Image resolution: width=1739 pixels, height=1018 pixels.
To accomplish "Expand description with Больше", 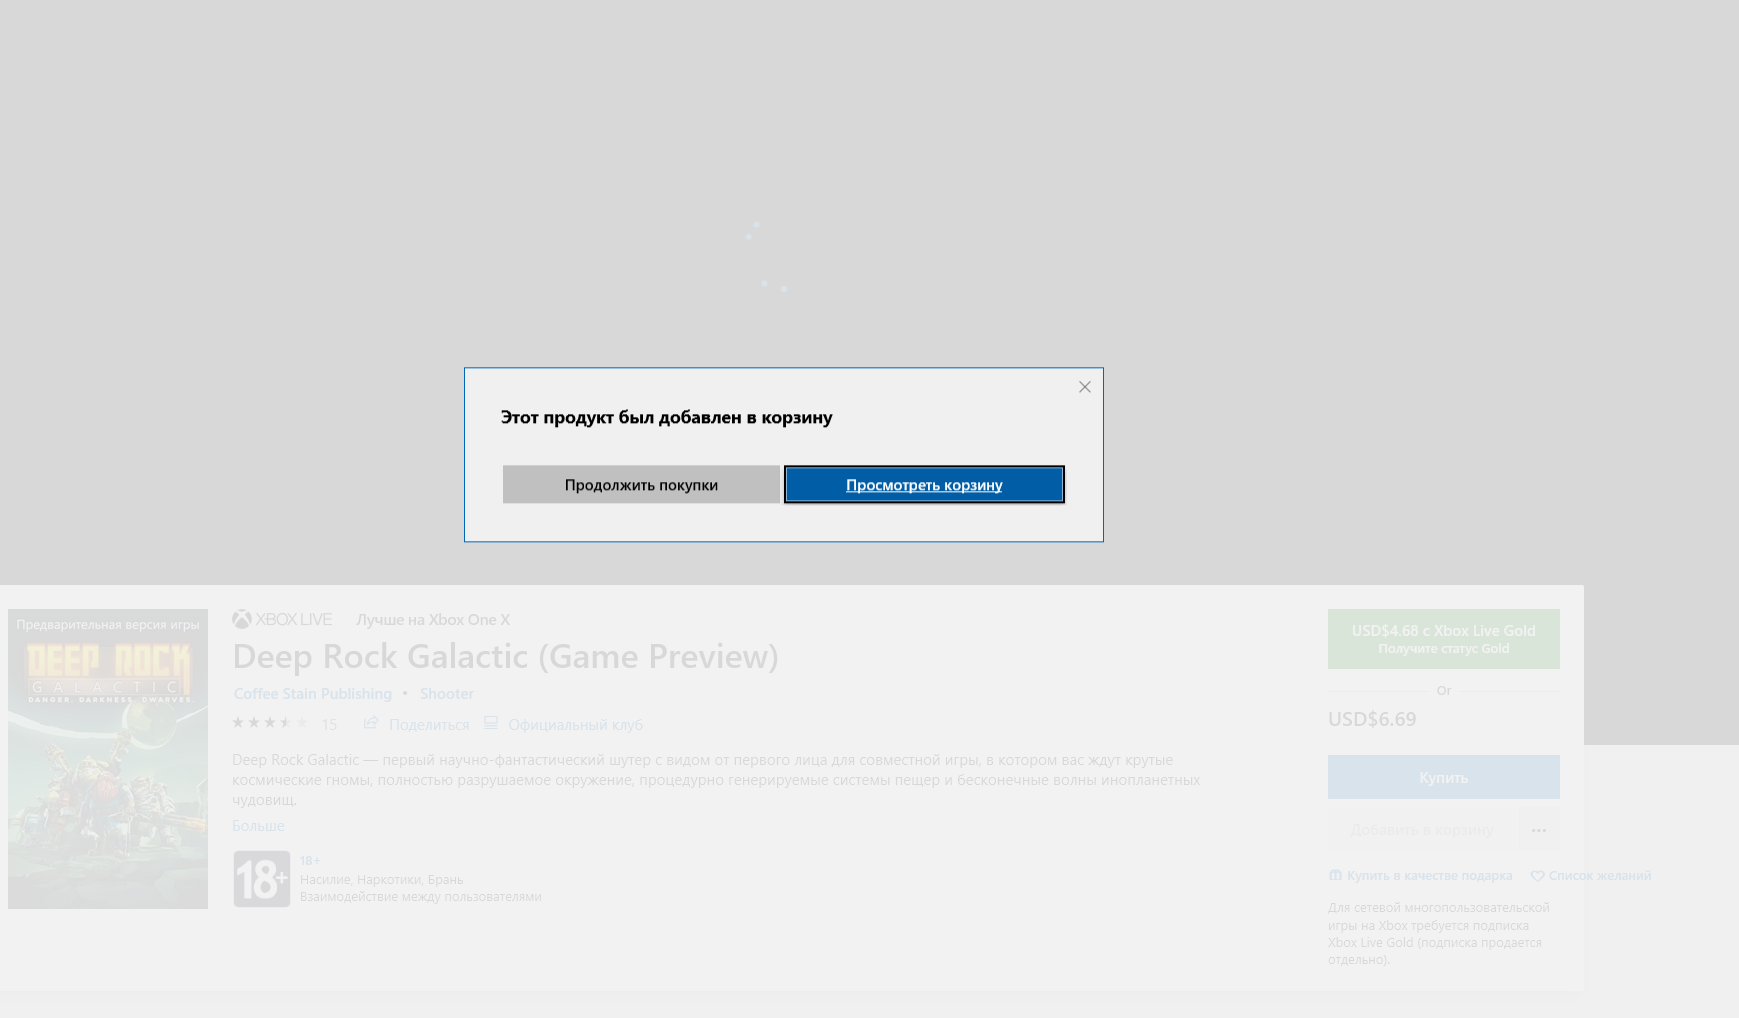I will [258, 825].
